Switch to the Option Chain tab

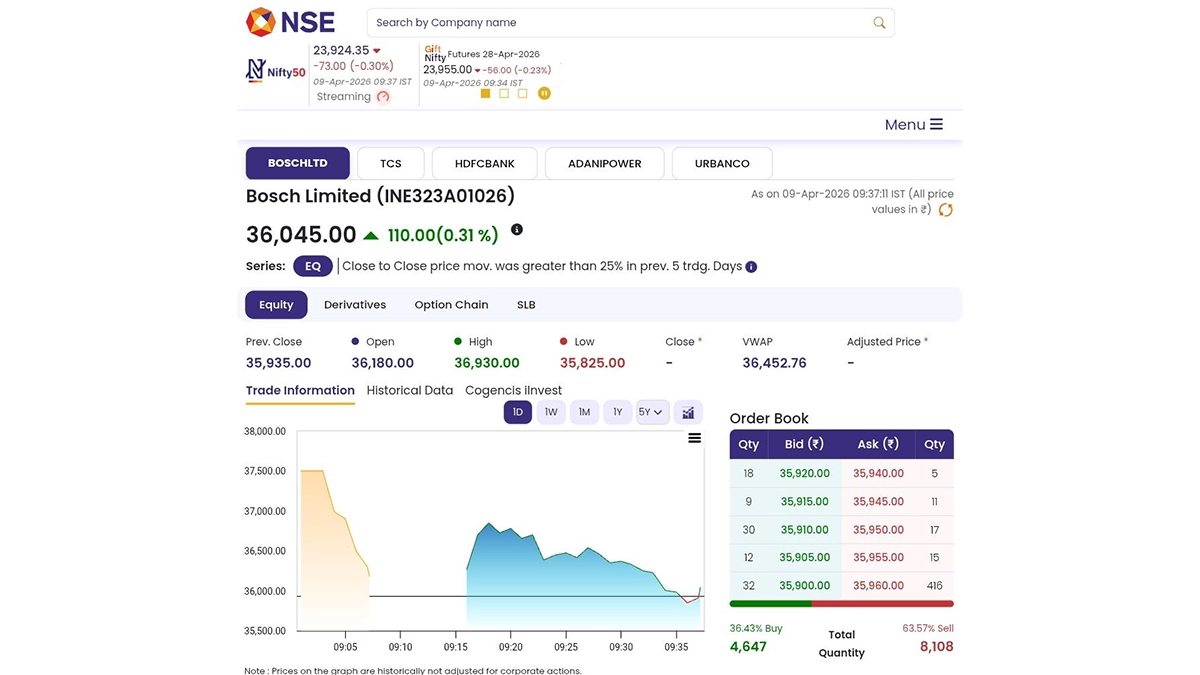[x=451, y=305]
